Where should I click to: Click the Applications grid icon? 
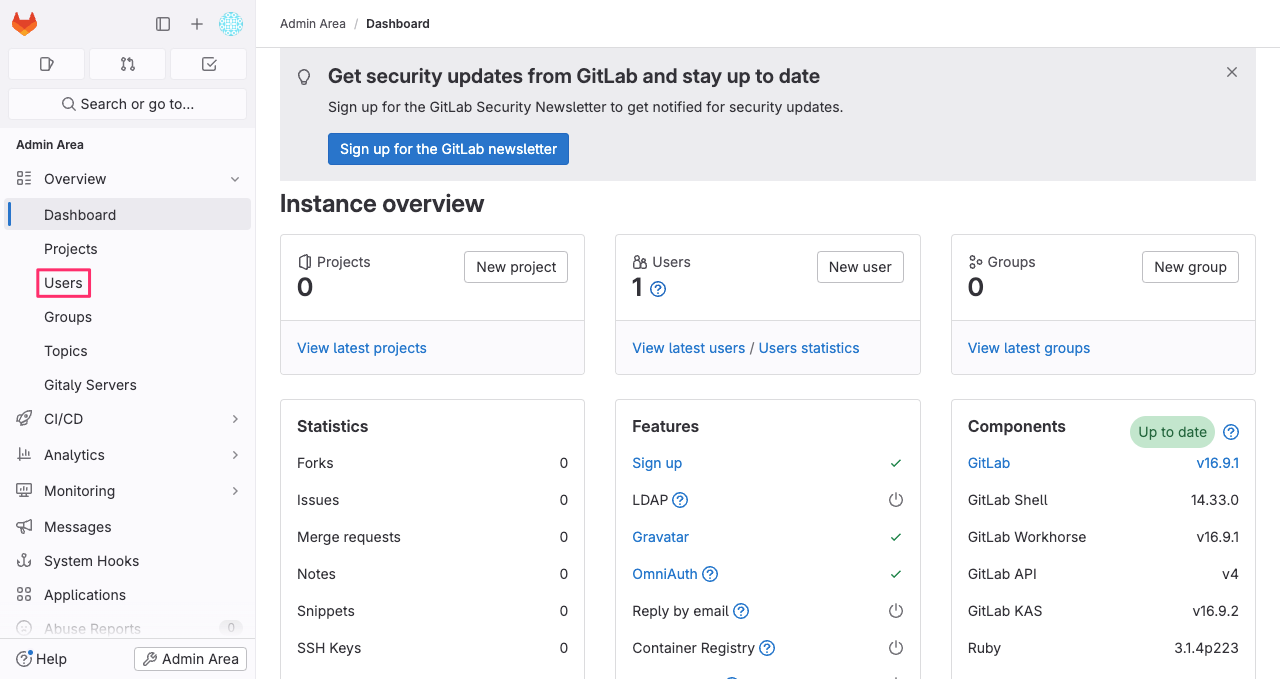[24, 595]
